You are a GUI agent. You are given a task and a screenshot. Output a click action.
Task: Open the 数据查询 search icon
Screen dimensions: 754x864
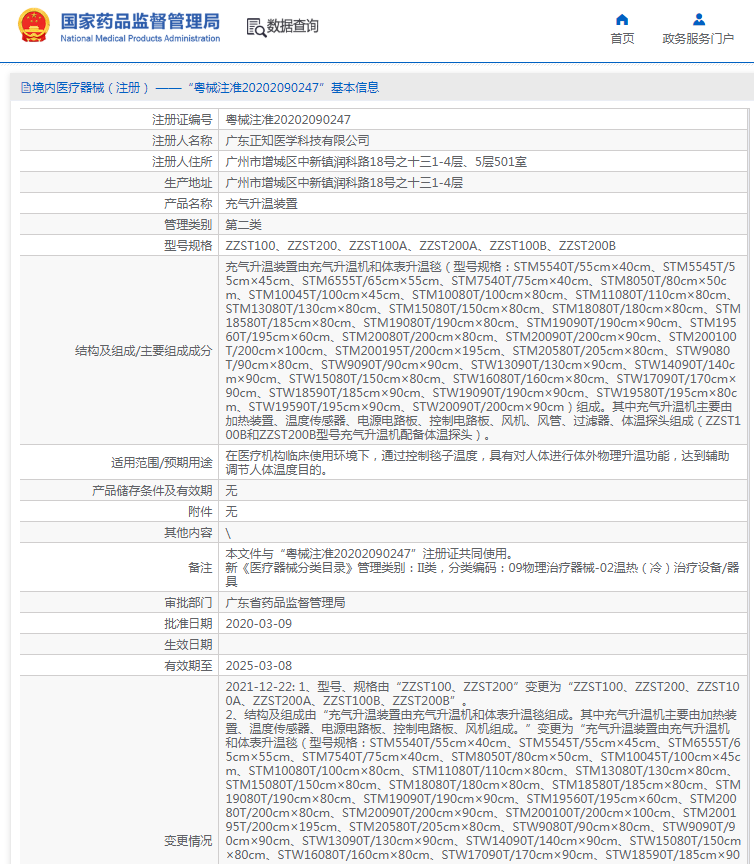point(256,26)
